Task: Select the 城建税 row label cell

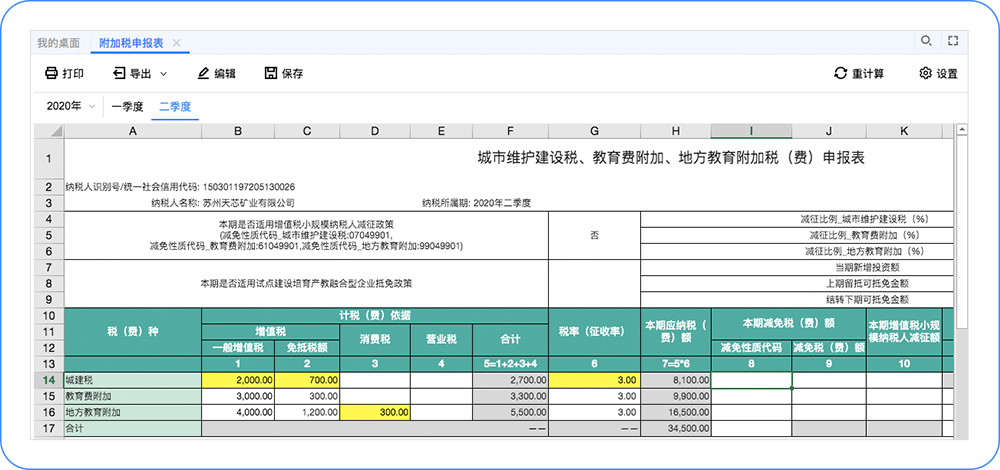Action: (132, 380)
